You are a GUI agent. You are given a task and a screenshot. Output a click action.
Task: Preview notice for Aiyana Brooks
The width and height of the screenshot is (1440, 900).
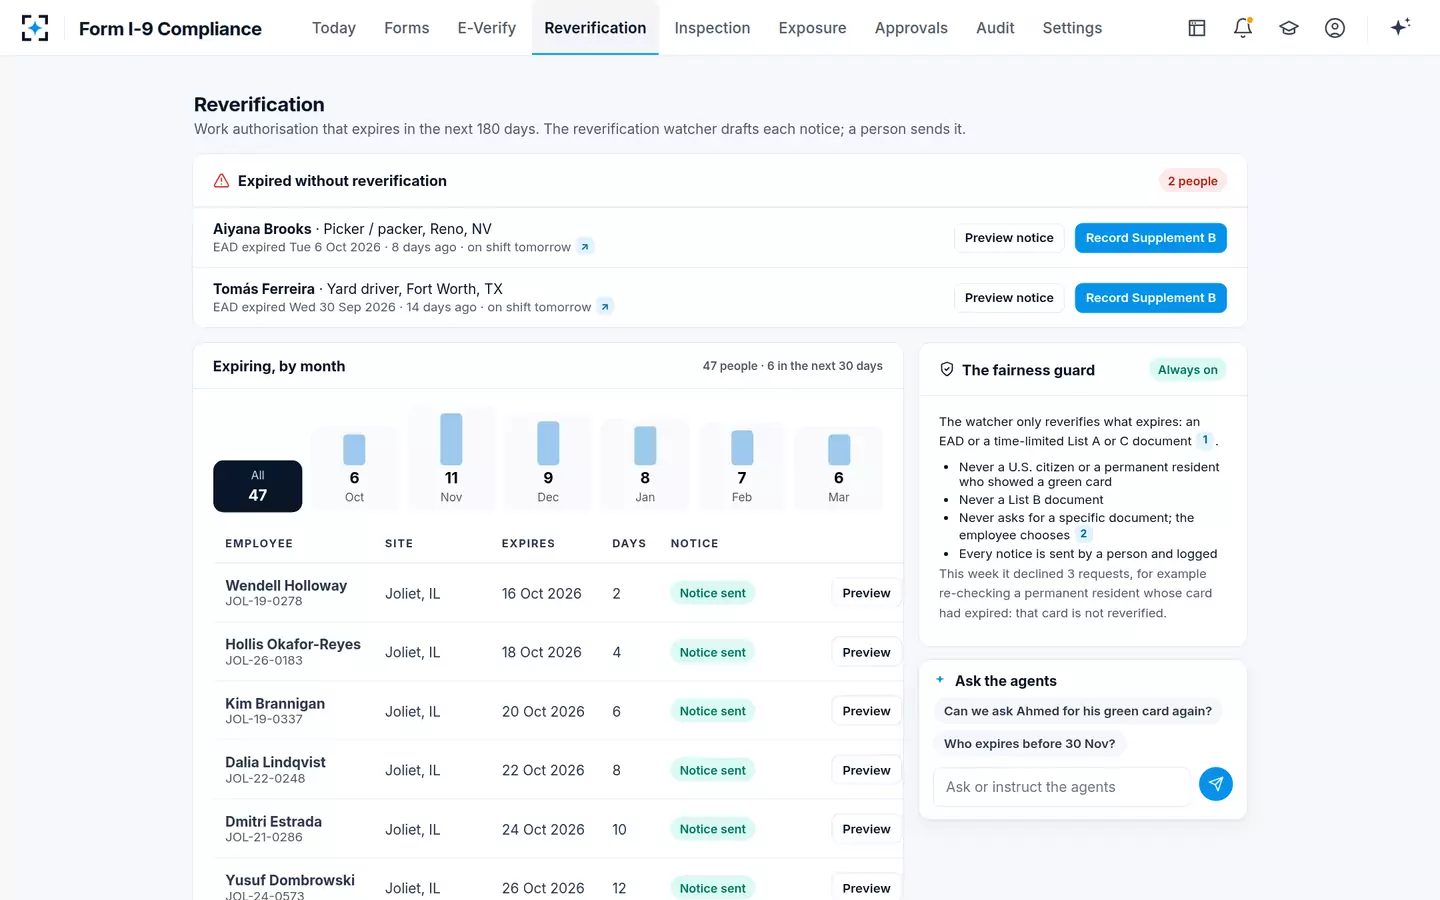coord(1009,238)
